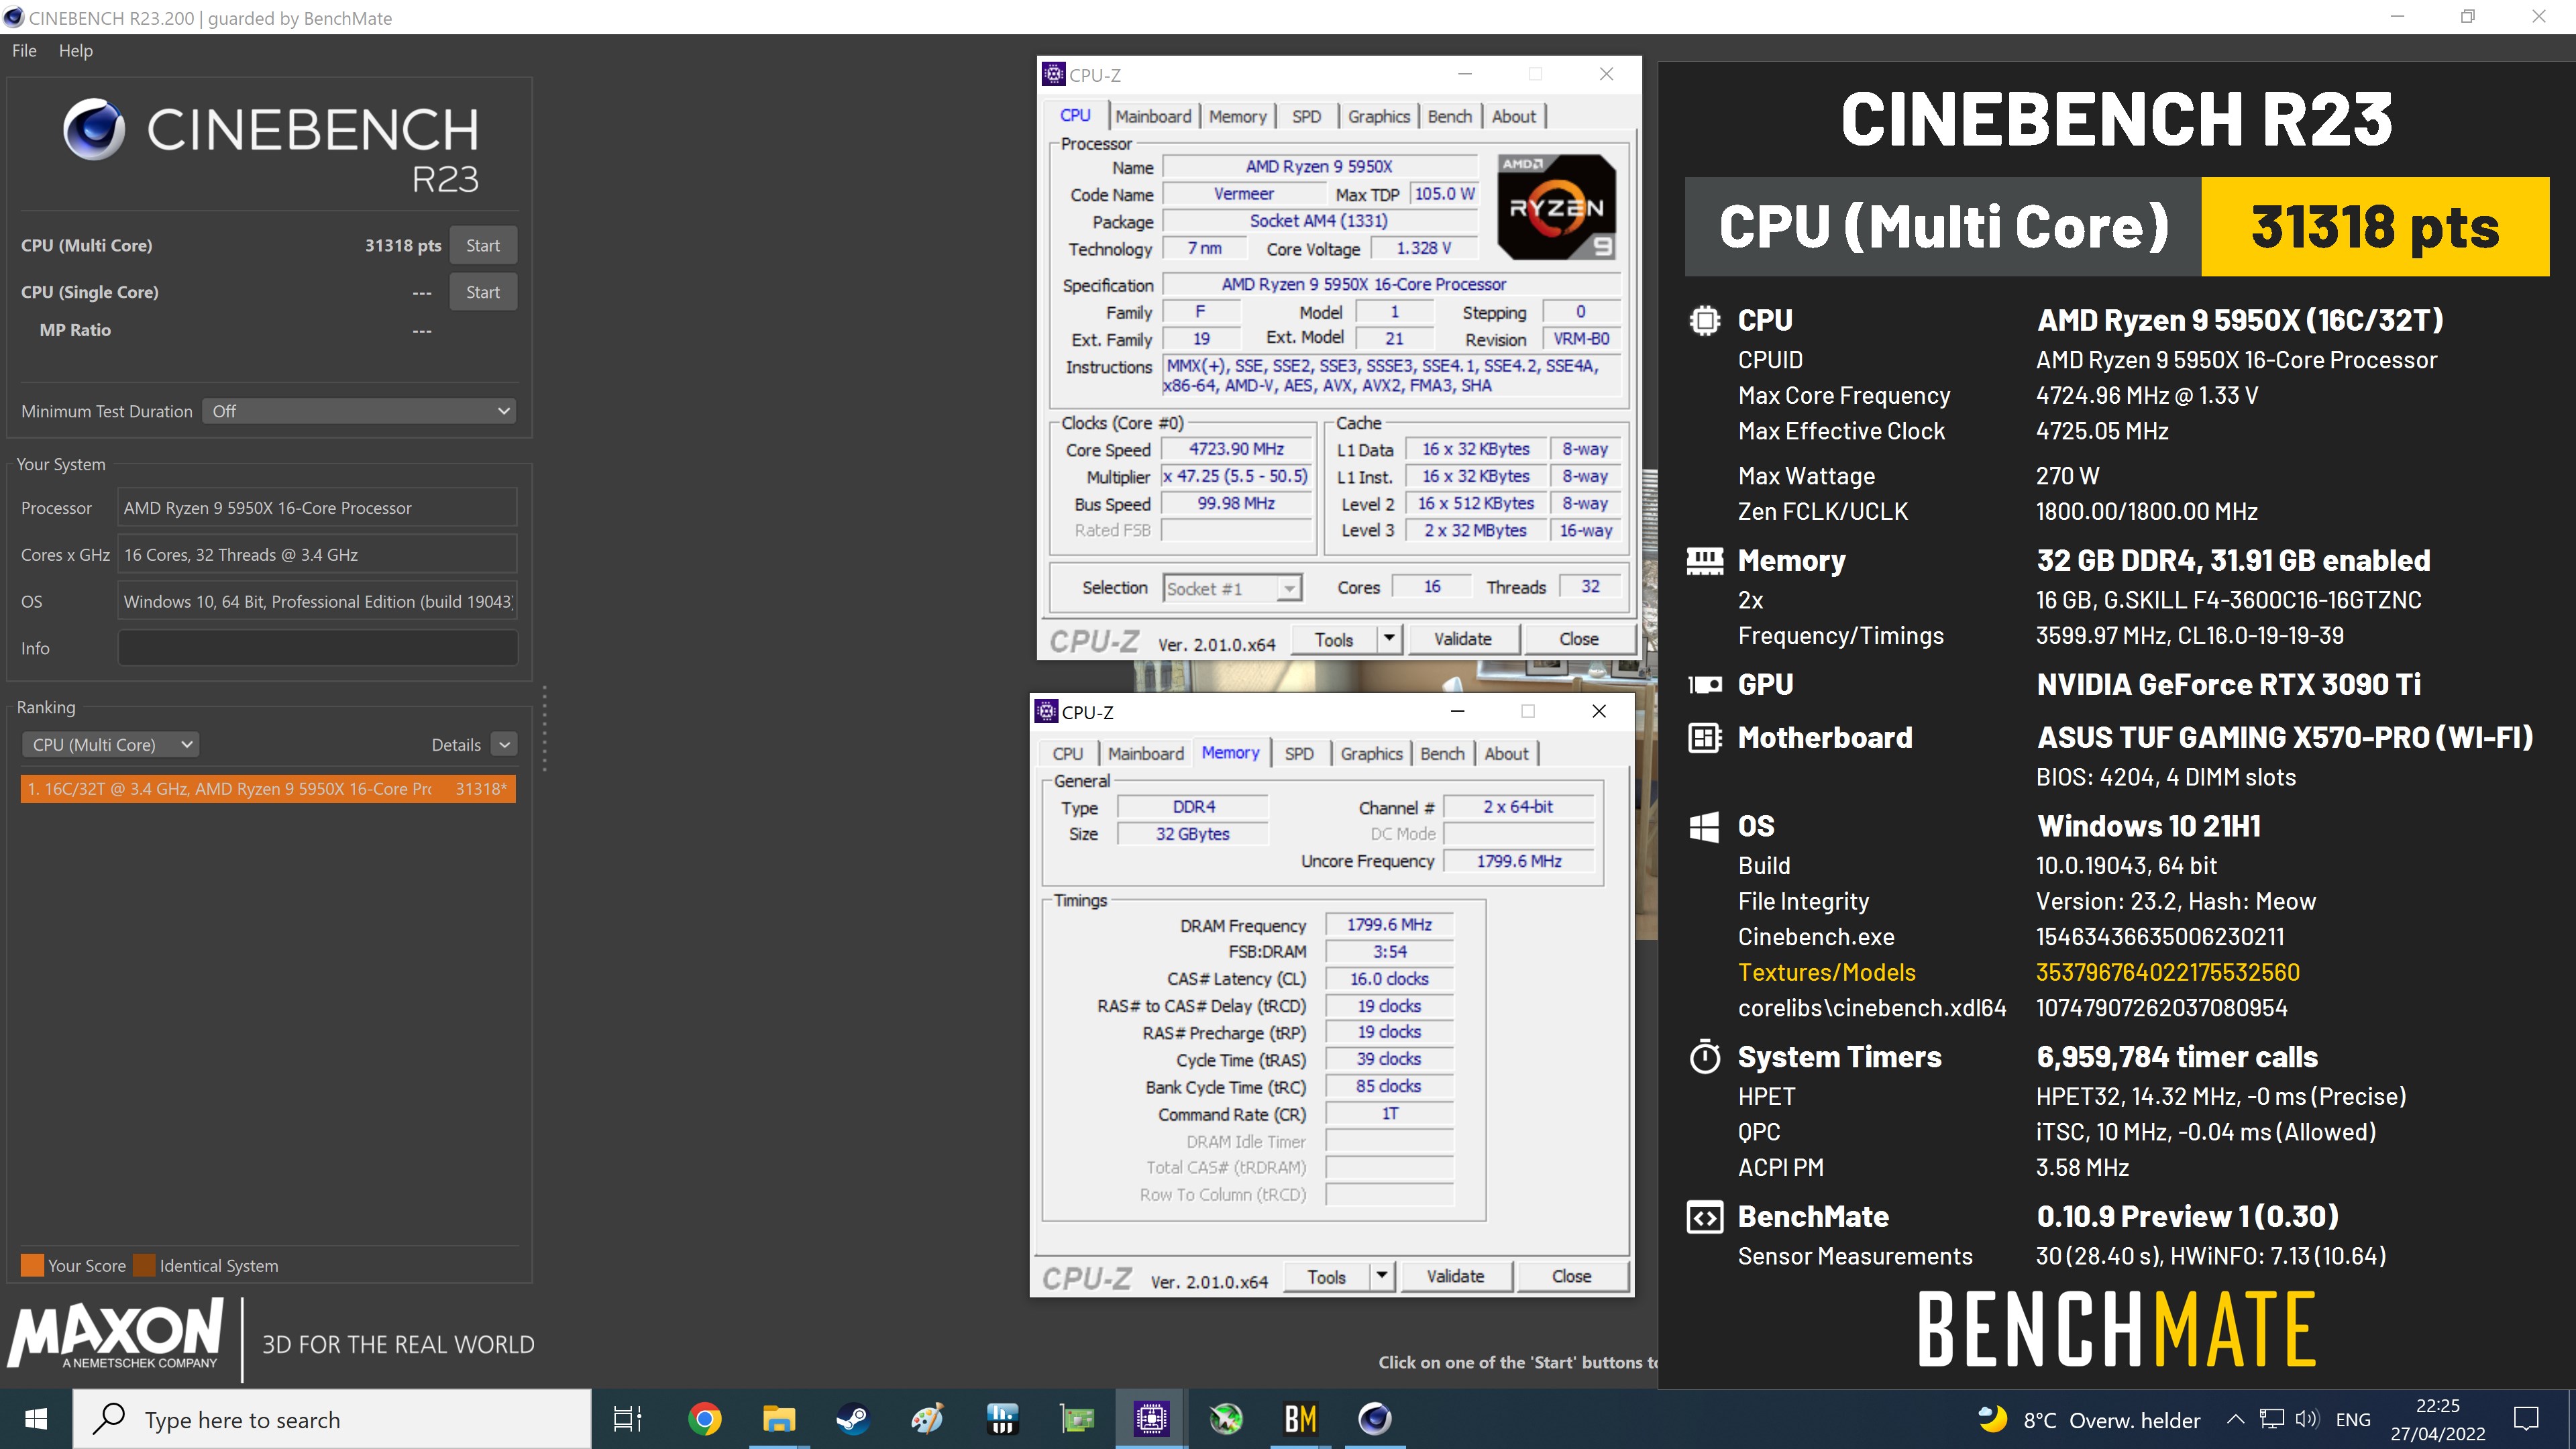2576x1449 pixels.
Task: Click the orange Your Score legend swatch
Action: [x=32, y=1266]
